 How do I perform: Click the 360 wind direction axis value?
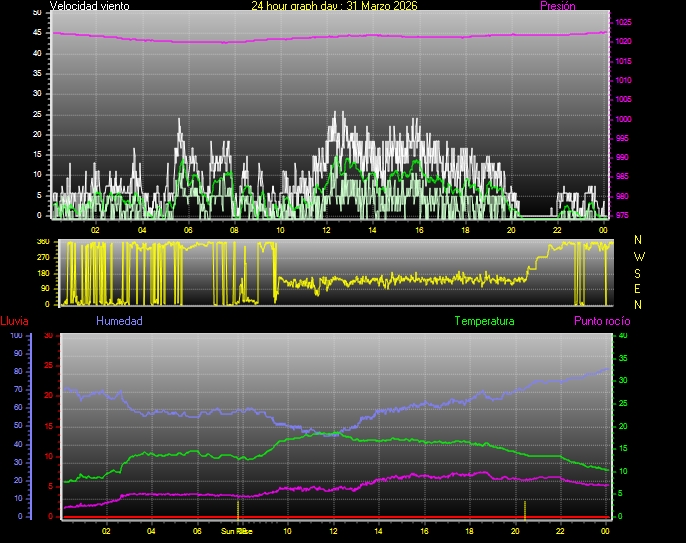coord(42,242)
